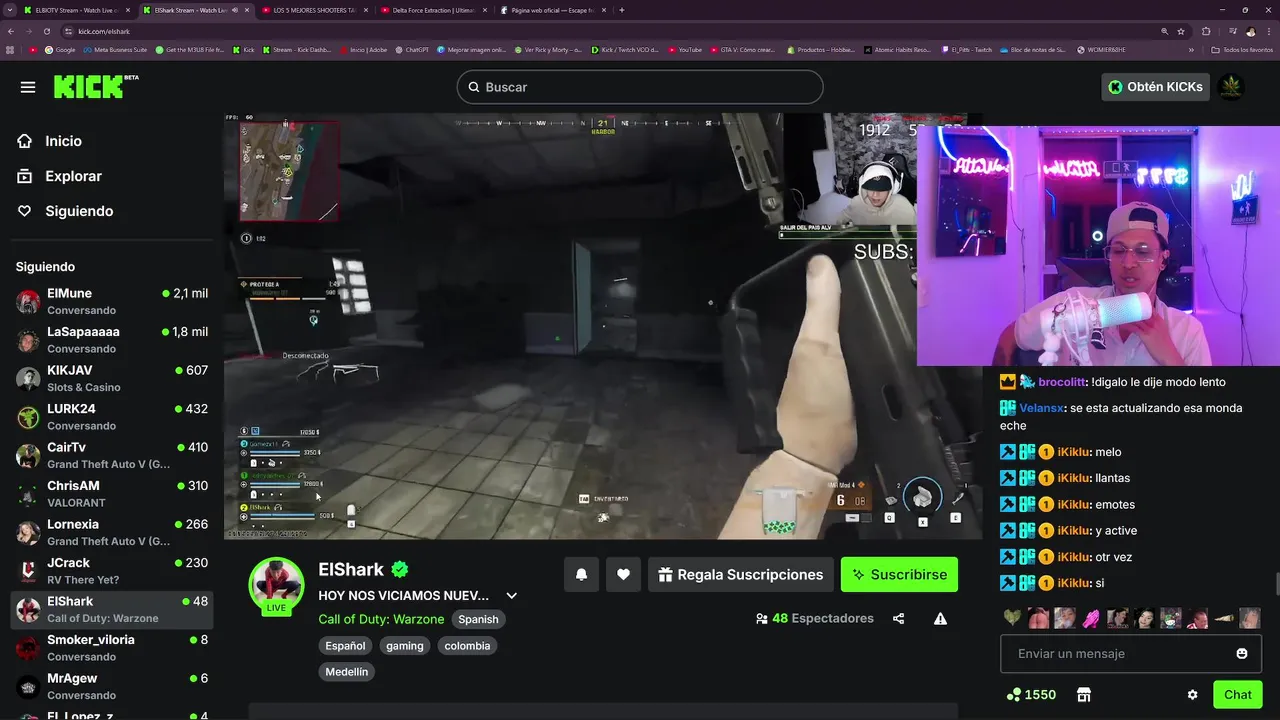Open the Meta Business Suite bookmark
Image resolution: width=1280 pixels, height=720 pixels.
pos(115,49)
